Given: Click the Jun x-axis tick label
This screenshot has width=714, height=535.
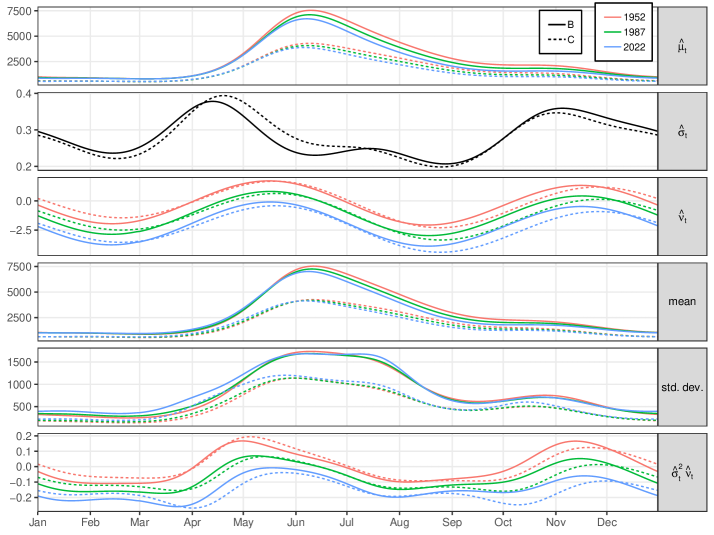Looking at the screenshot, I should click(x=295, y=522).
